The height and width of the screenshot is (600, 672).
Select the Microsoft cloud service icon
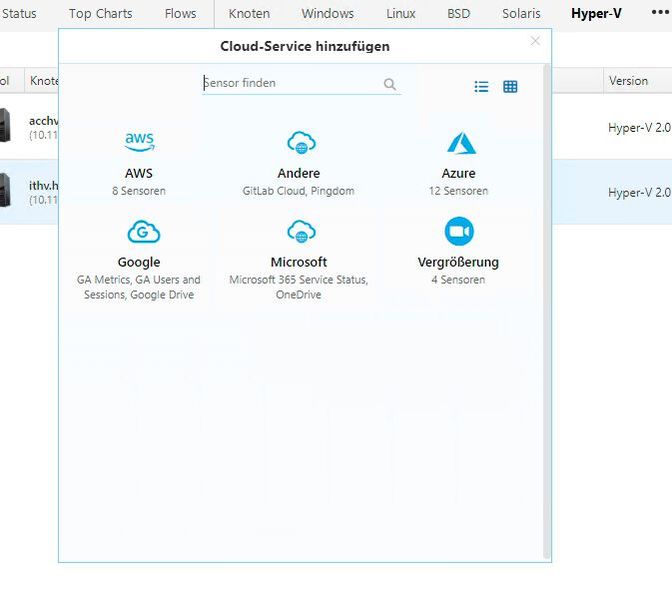[x=301, y=231]
